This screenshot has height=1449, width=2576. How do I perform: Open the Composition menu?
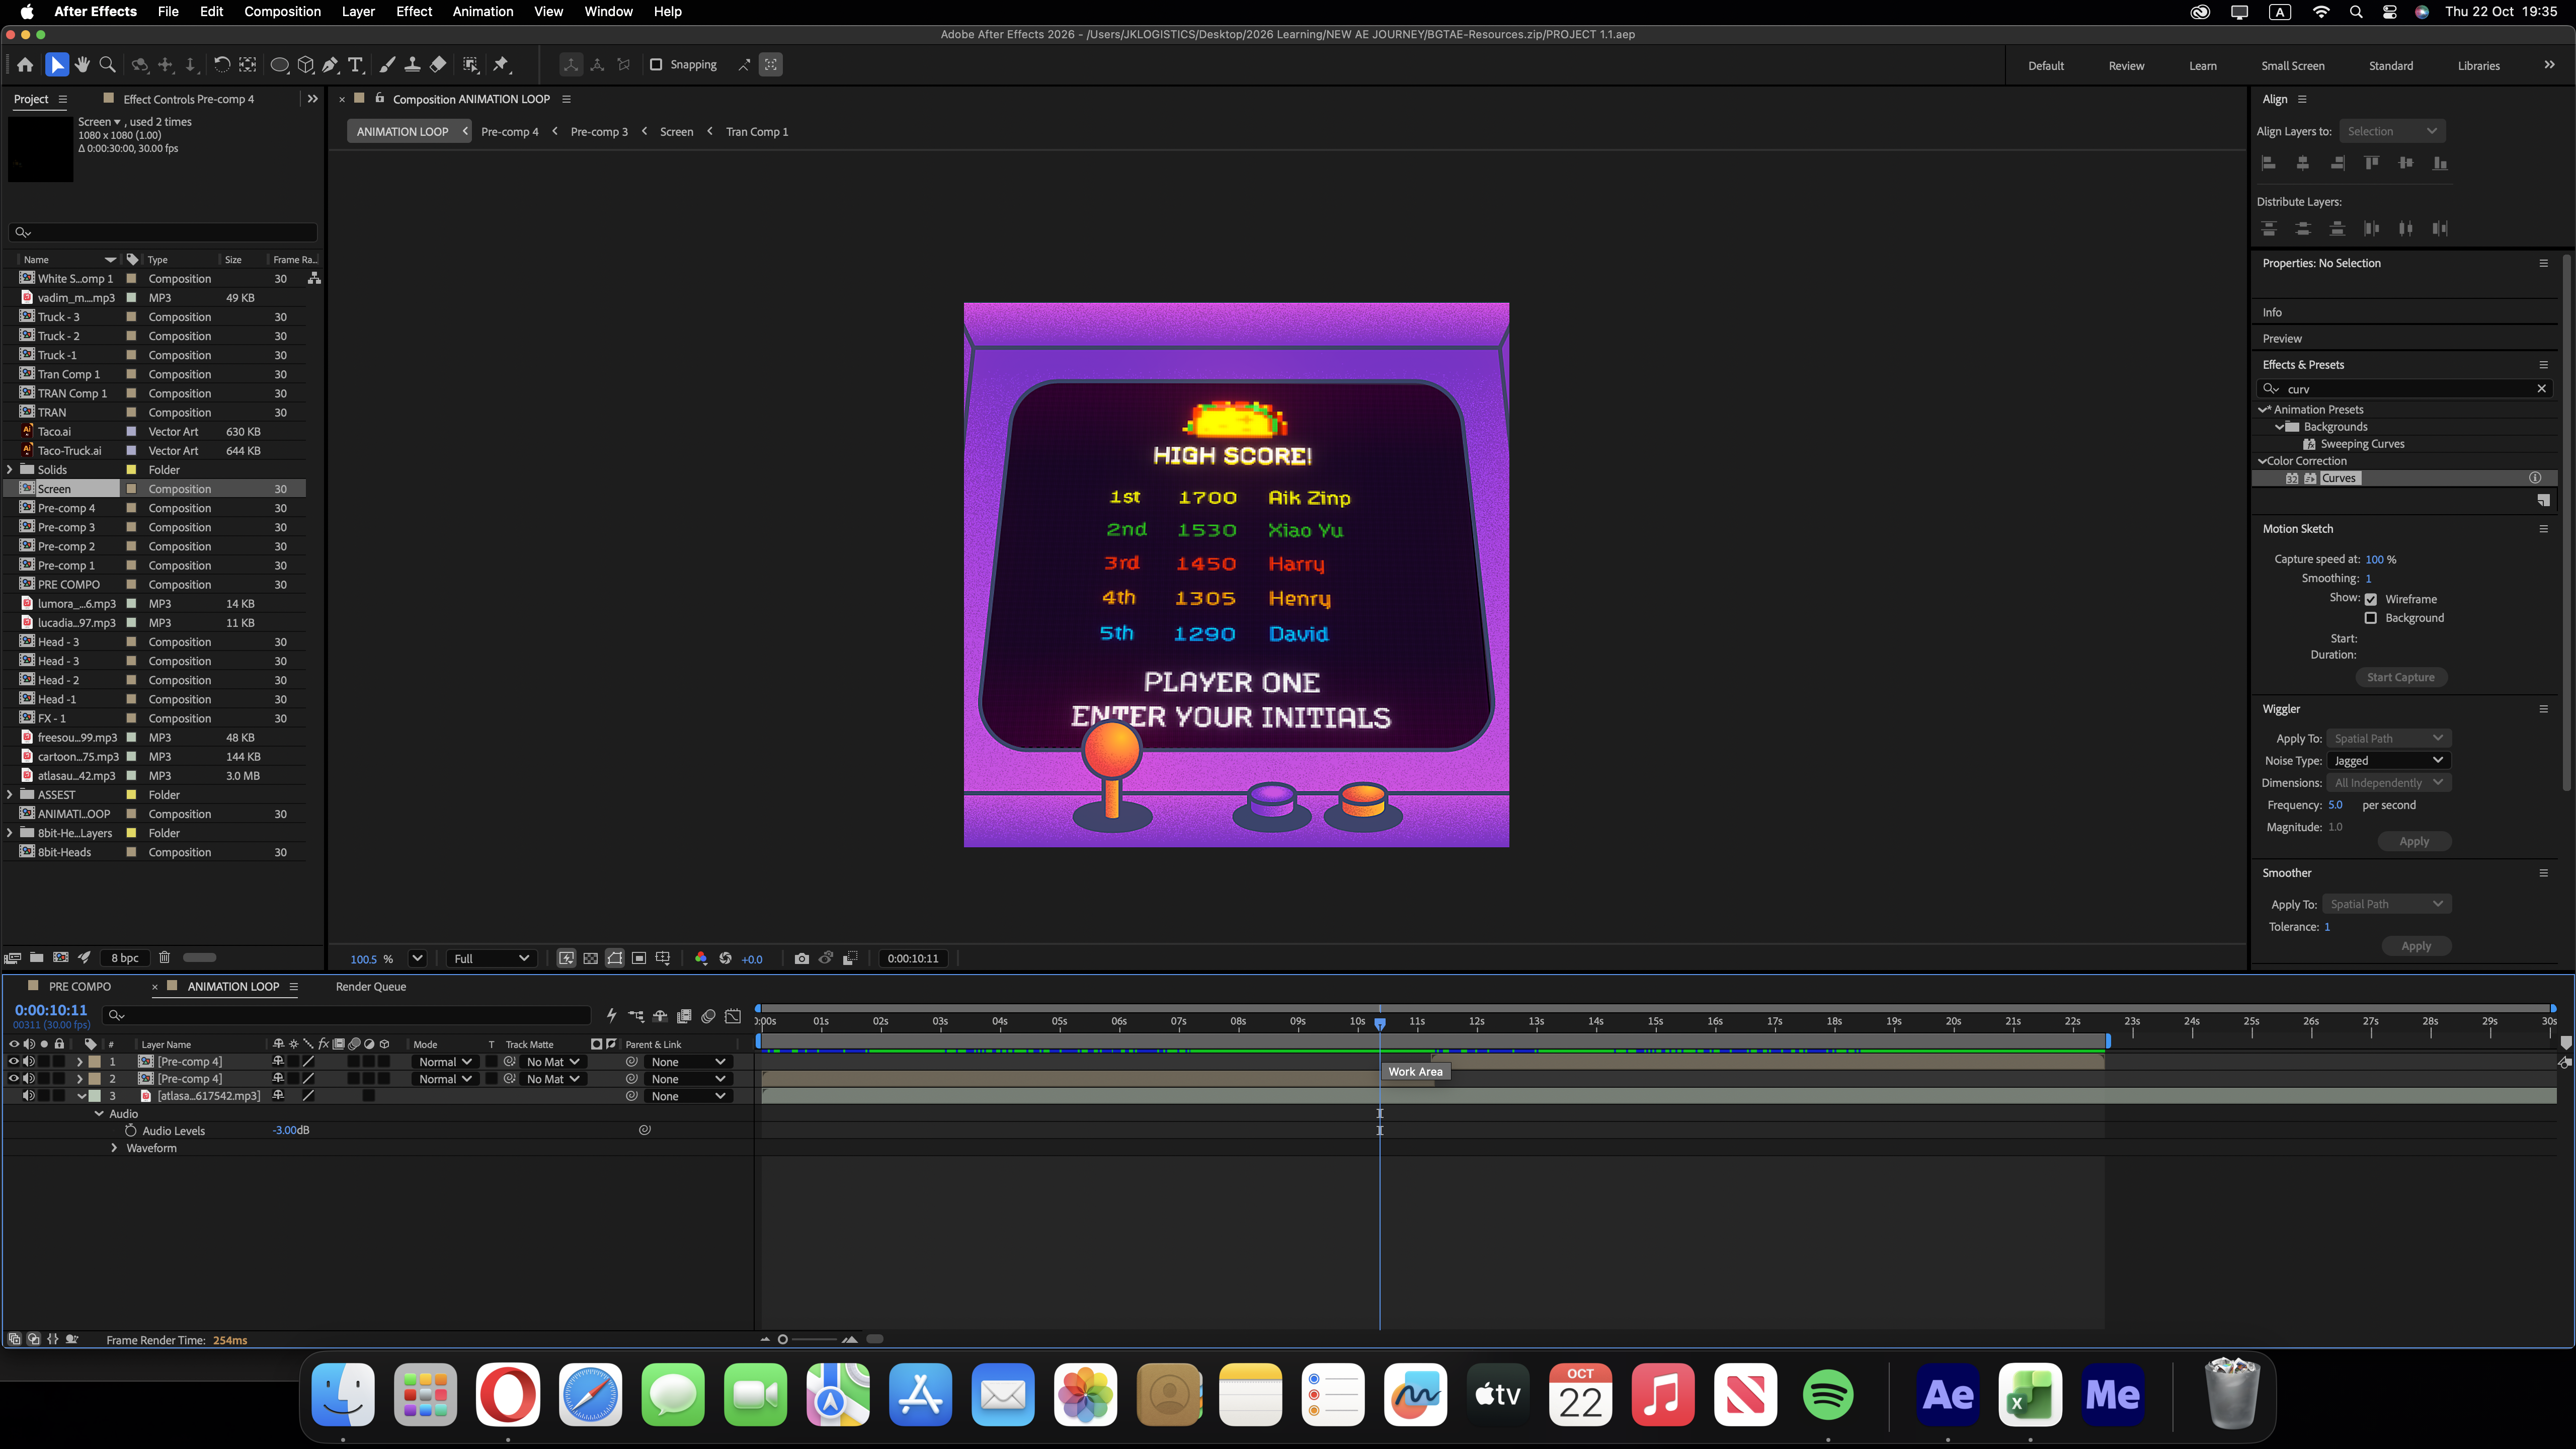(x=282, y=12)
